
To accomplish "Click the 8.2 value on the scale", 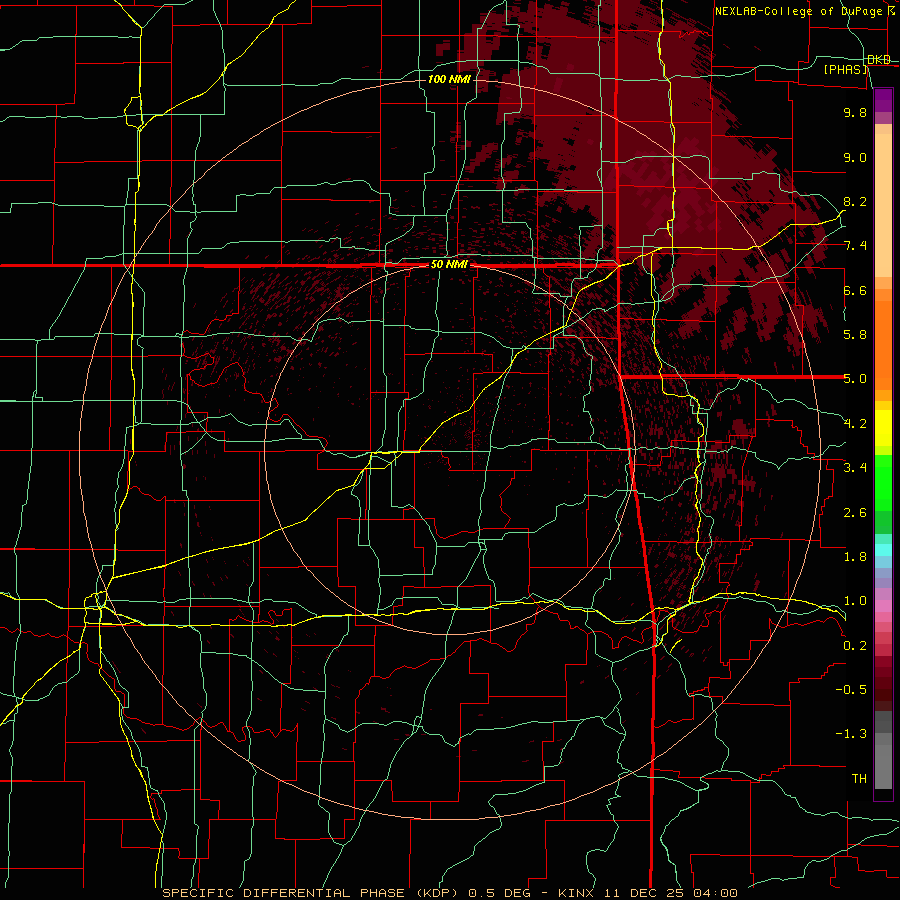I will click(855, 201).
